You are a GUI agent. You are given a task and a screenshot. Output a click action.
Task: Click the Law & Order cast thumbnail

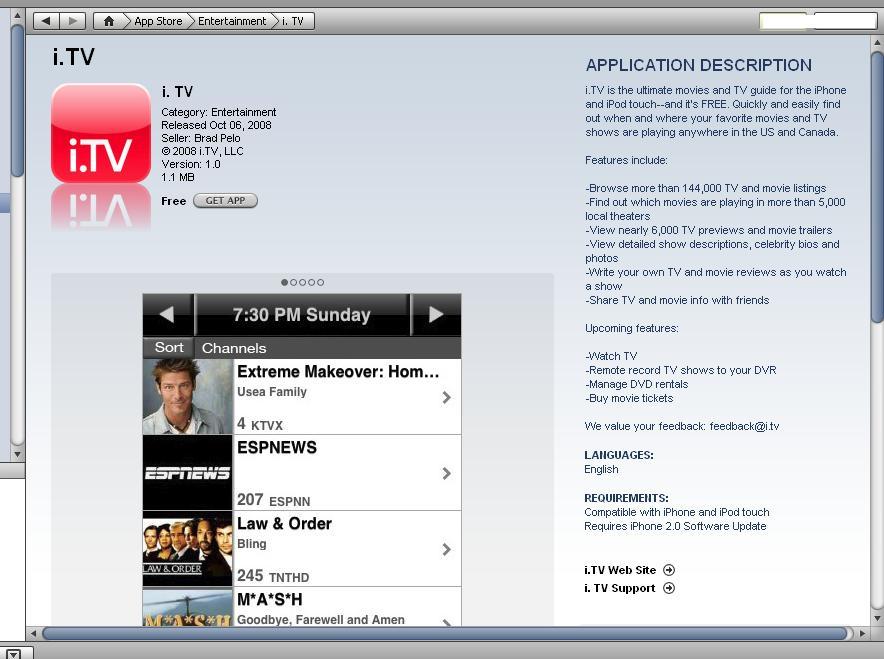[188, 549]
